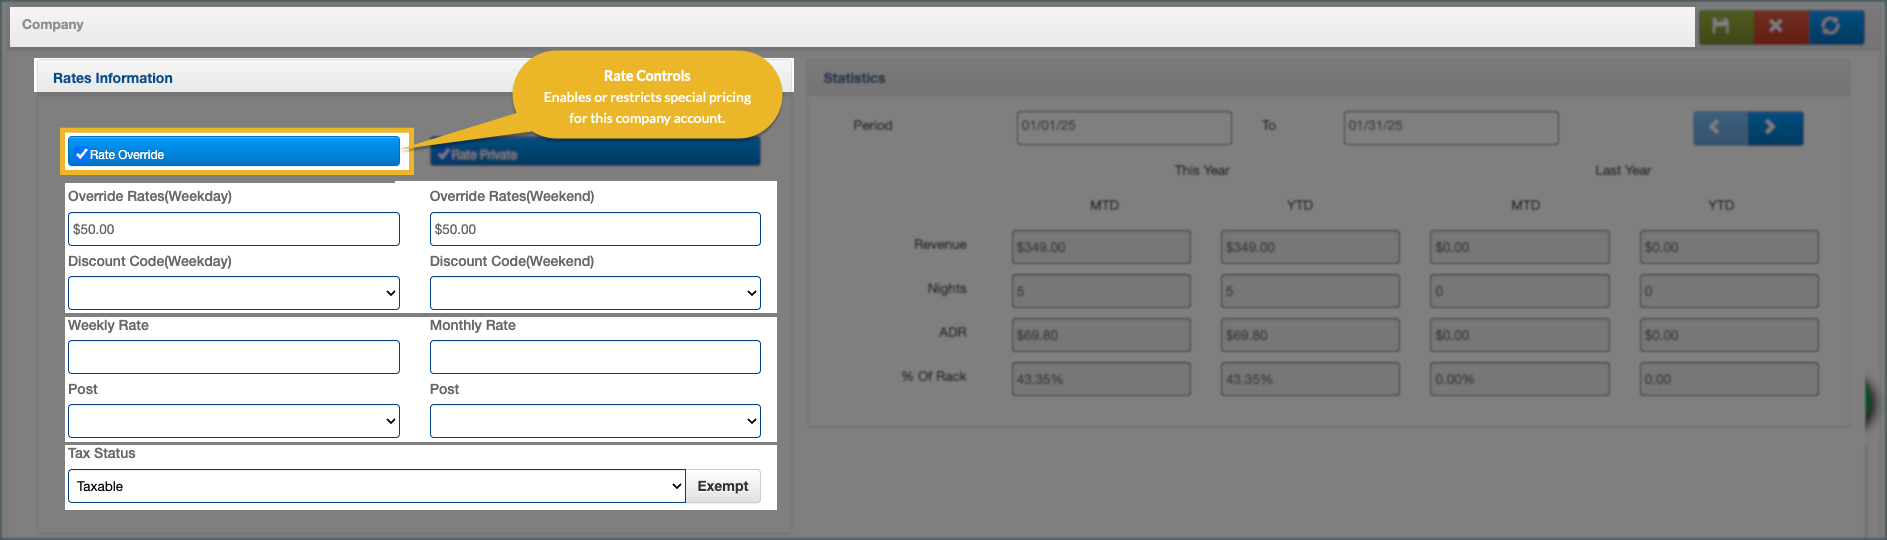Image resolution: width=1887 pixels, height=540 pixels.
Task: Expand the Post dropdown under Monthly Rate
Action: click(594, 421)
